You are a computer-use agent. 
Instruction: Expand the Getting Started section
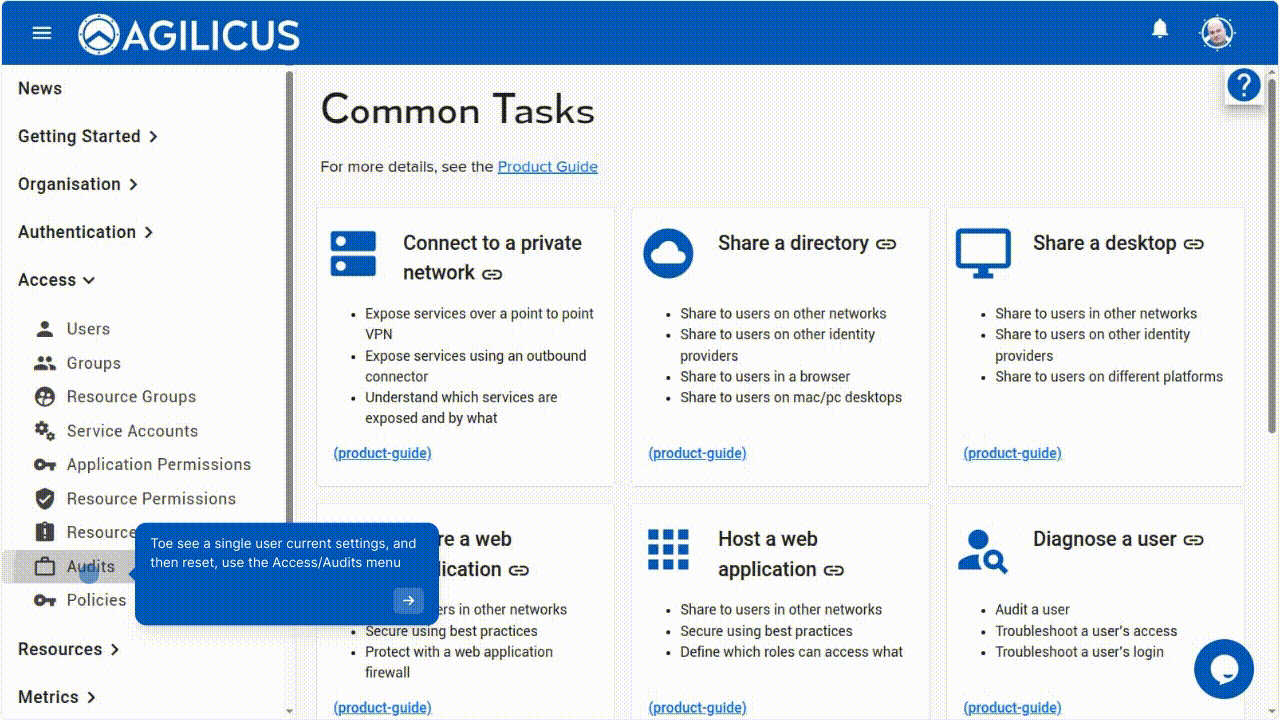pos(88,136)
